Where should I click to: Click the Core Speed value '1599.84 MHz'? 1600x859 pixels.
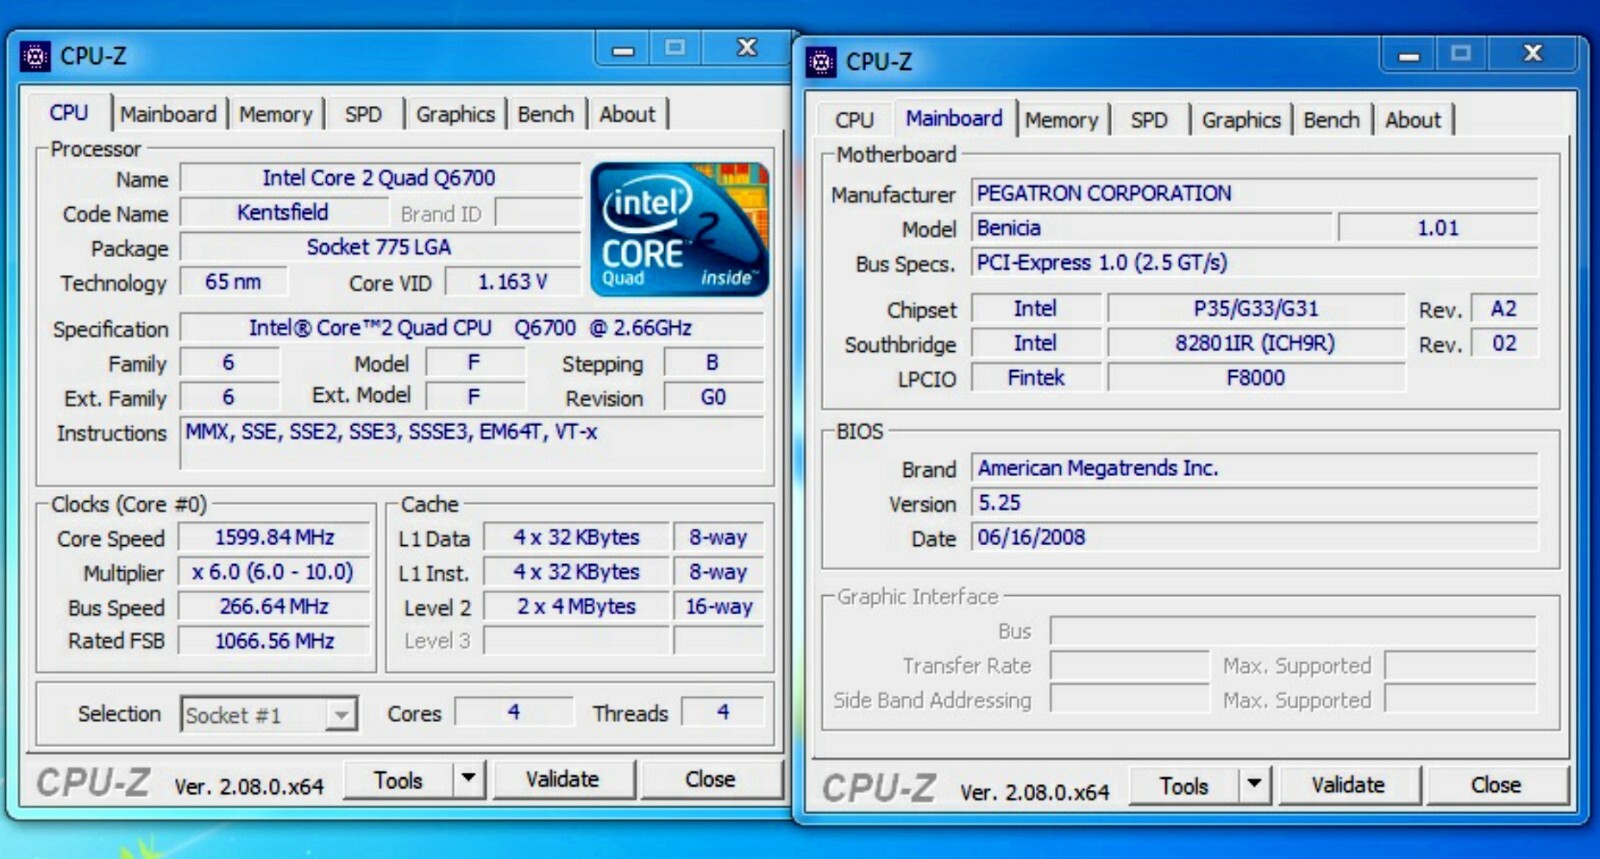(x=274, y=537)
